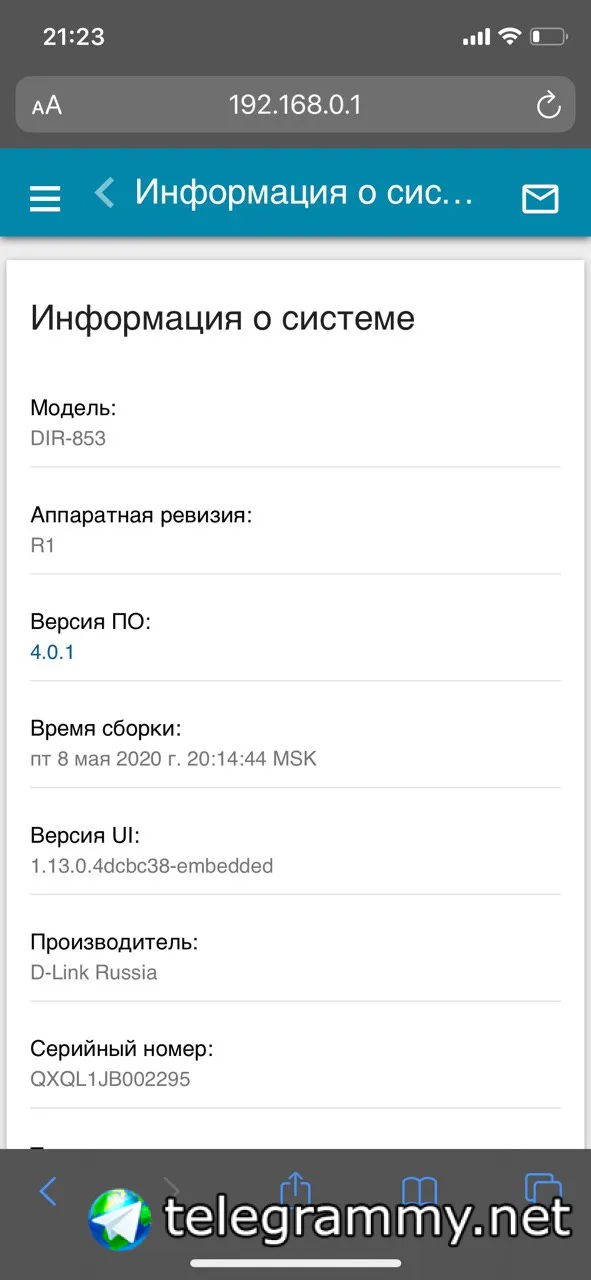The width and height of the screenshot is (591, 1280).
Task: Tap the D-Link Russia manufacturer value
Action: click(94, 972)
